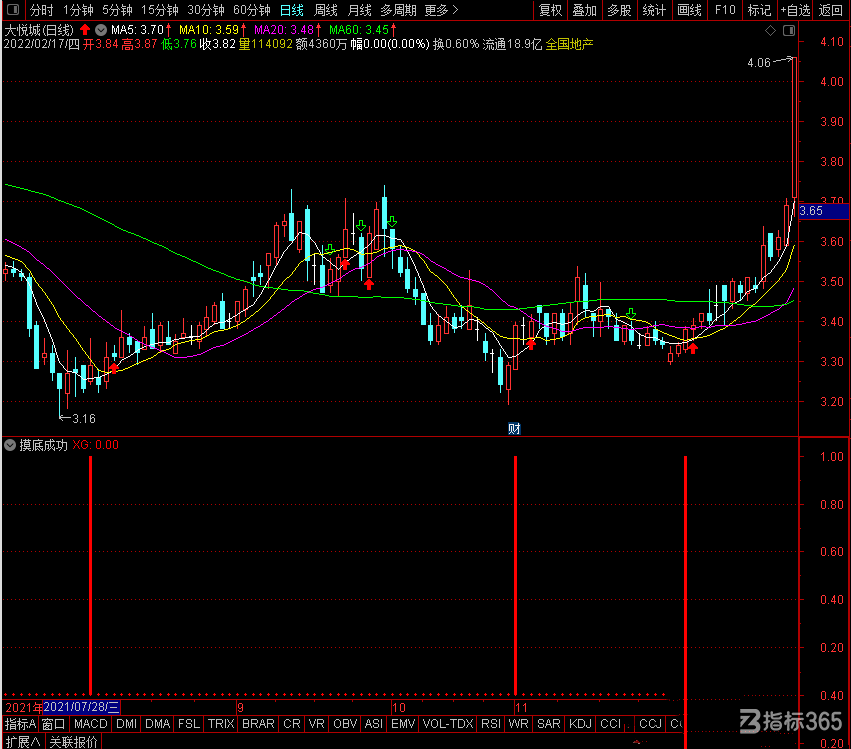This screenshot has height=749, width=851.
Task: Select the 5分钟 period
Action: pos(117,10)
